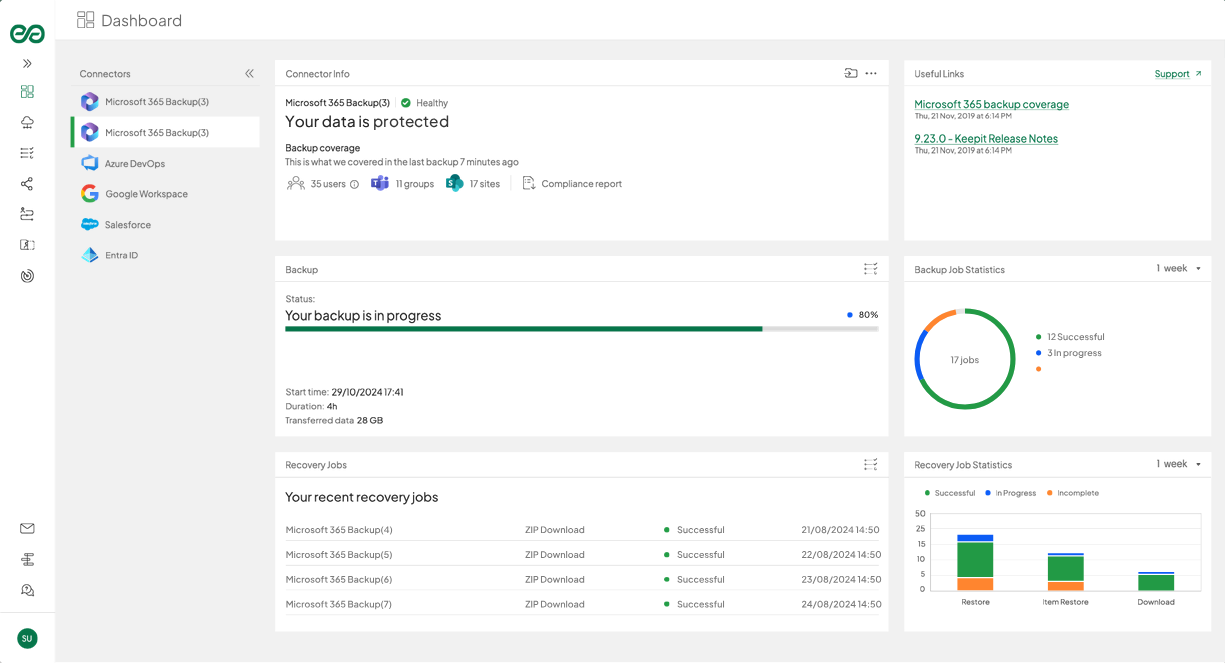The image size is (1225, 663).
Task: Open Connector Info three-dots menu
Action: pos(871,74)
